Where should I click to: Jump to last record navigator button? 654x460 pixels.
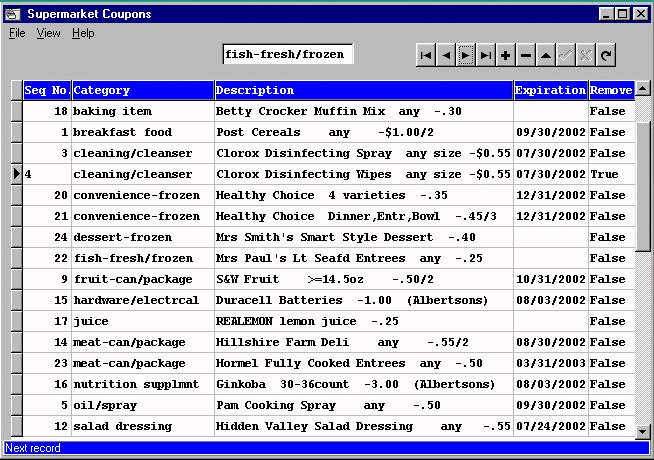point(485,55)
